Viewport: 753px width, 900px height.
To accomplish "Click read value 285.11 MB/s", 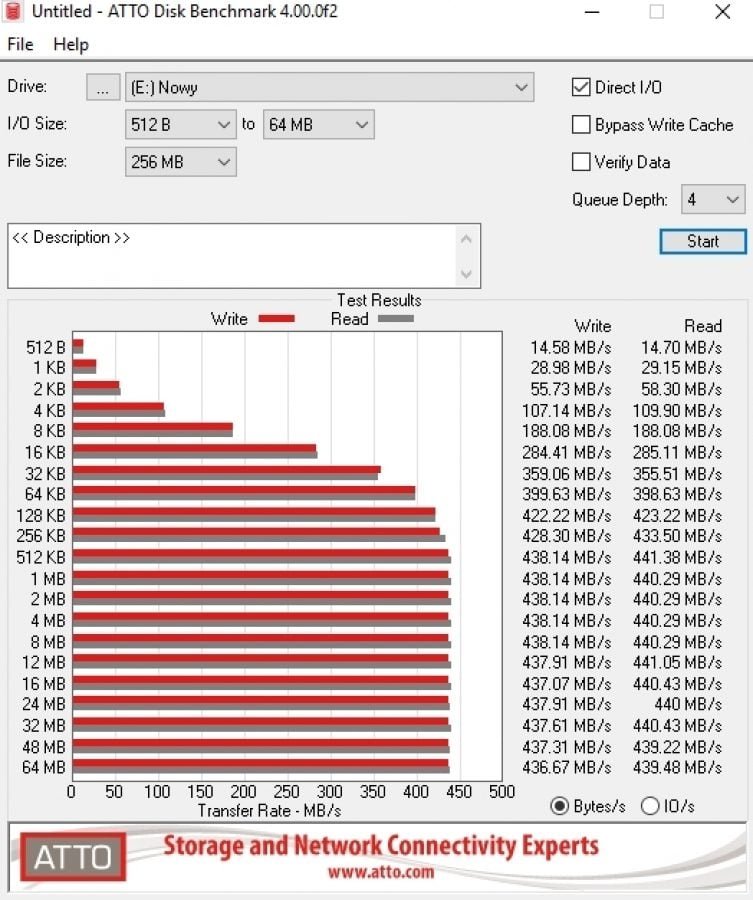I will 677,452.
